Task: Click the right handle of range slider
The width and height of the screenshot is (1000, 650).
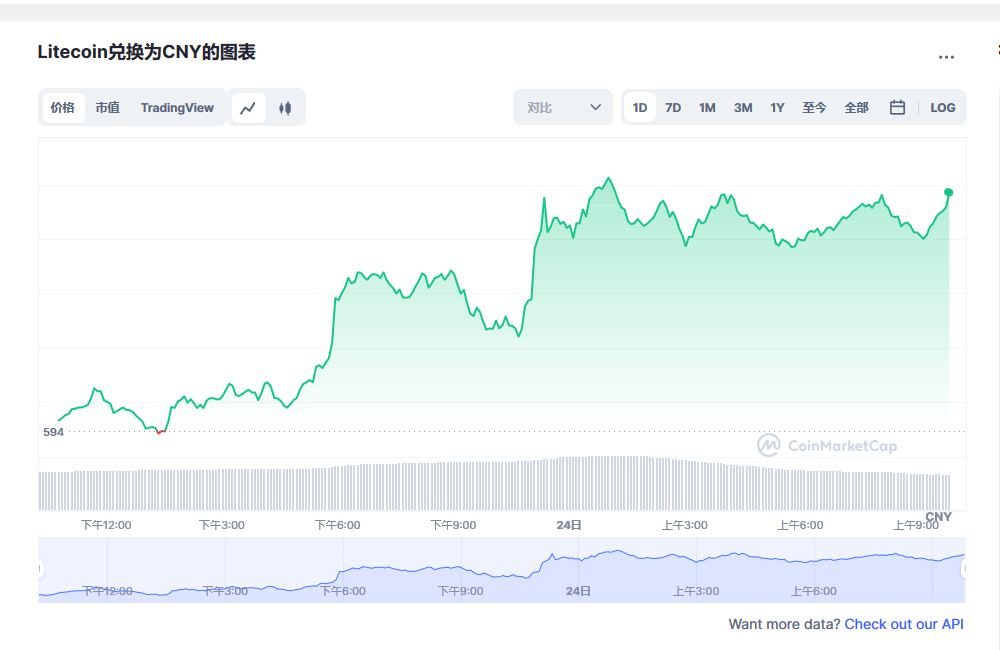Action: click(965, 569)
